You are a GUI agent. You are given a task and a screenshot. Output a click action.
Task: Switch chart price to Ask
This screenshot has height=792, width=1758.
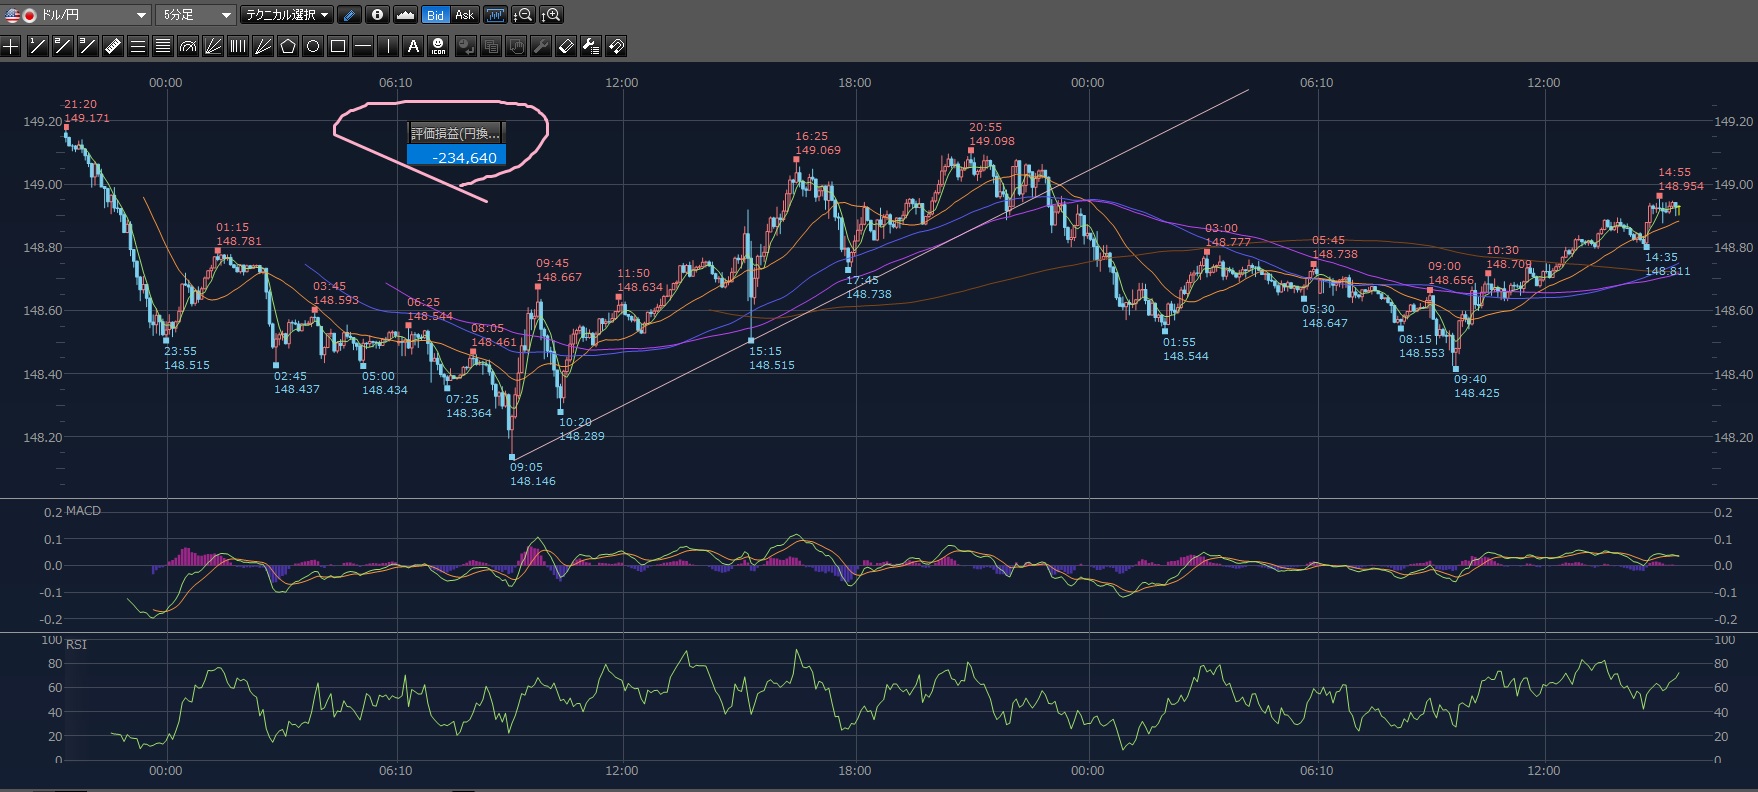point(464,15)
